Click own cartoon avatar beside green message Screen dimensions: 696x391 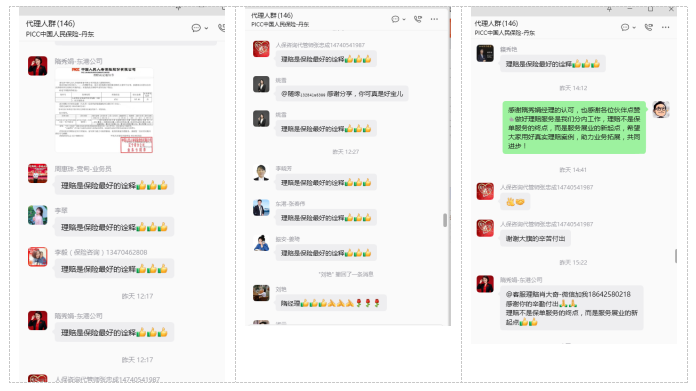pos(661,109)
